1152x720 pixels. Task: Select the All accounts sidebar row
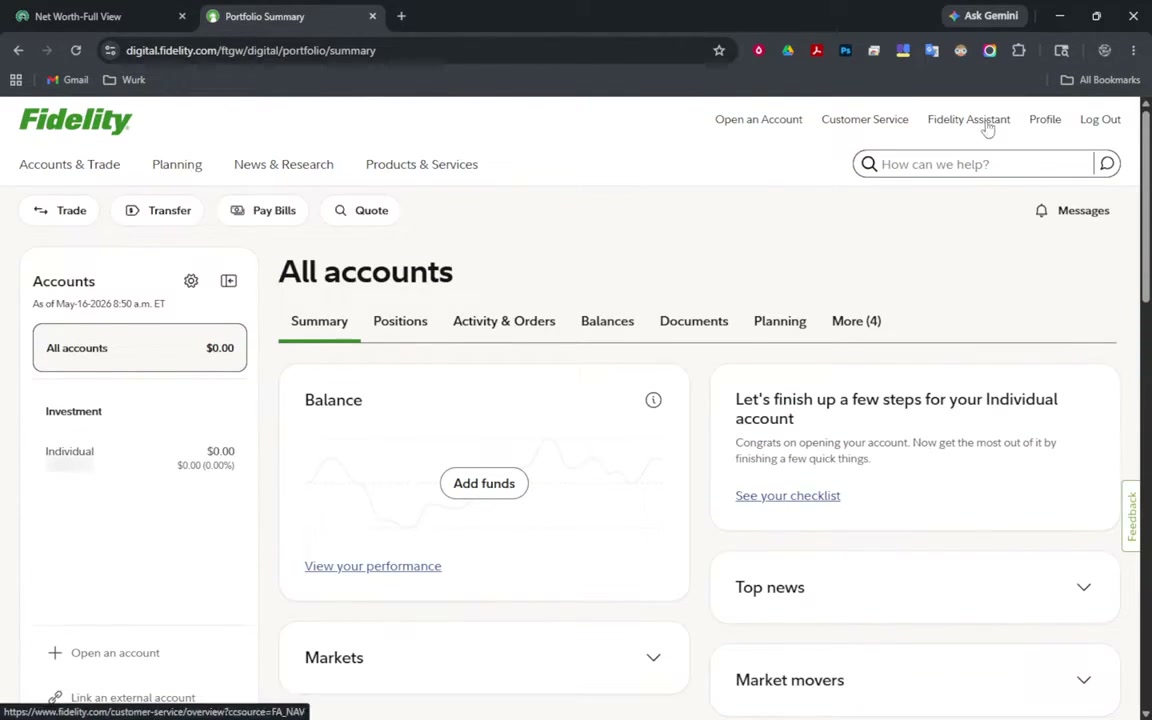(140, 348)
